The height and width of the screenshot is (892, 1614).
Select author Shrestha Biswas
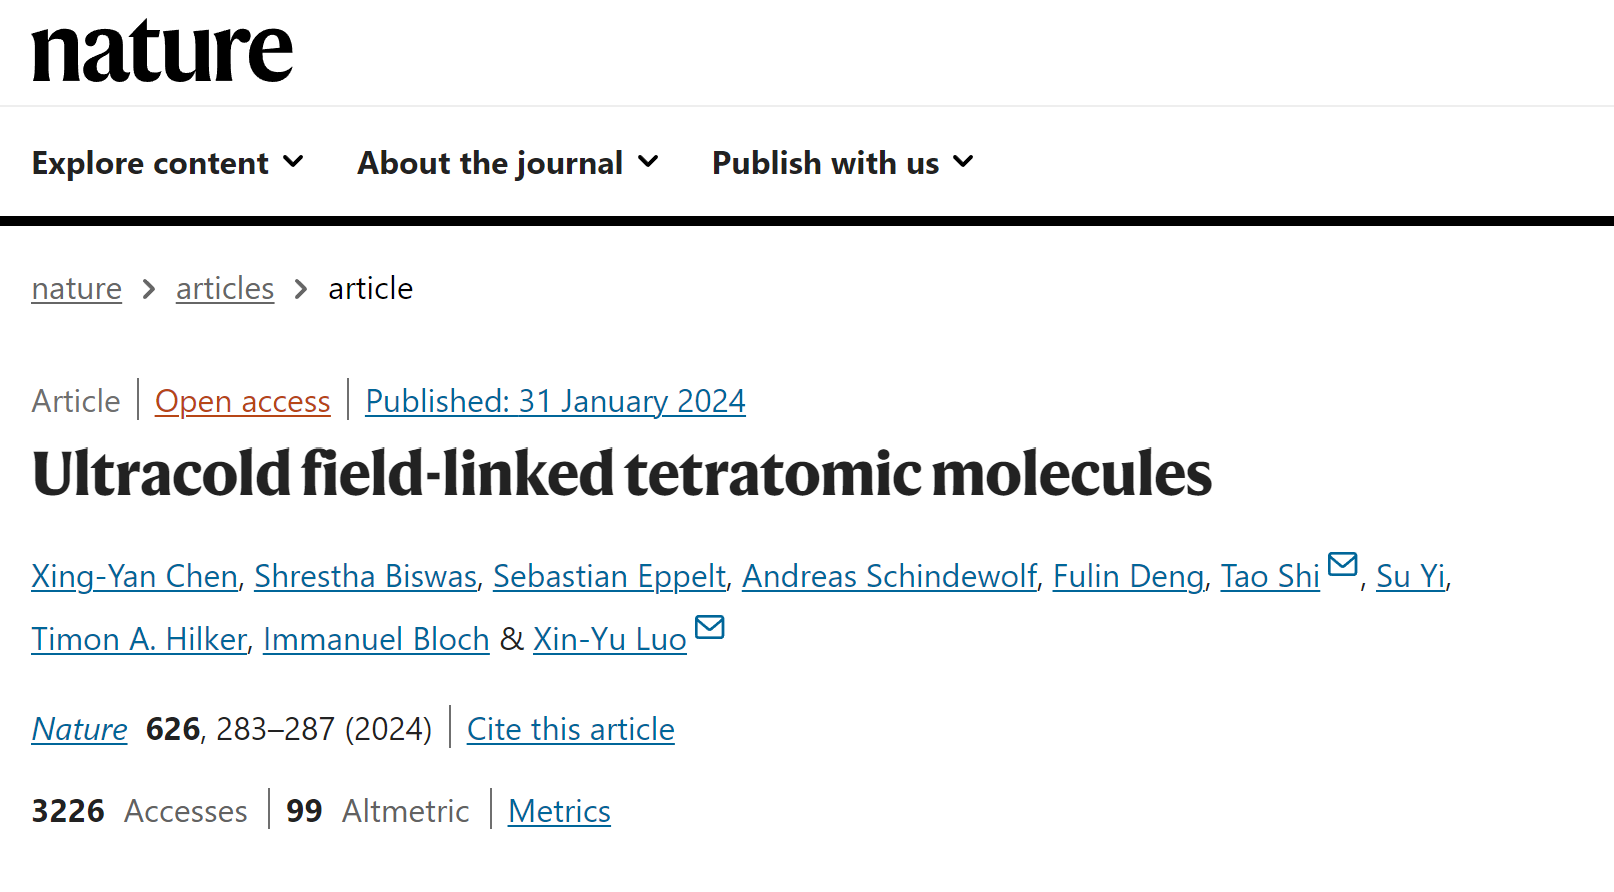[365, 577]
